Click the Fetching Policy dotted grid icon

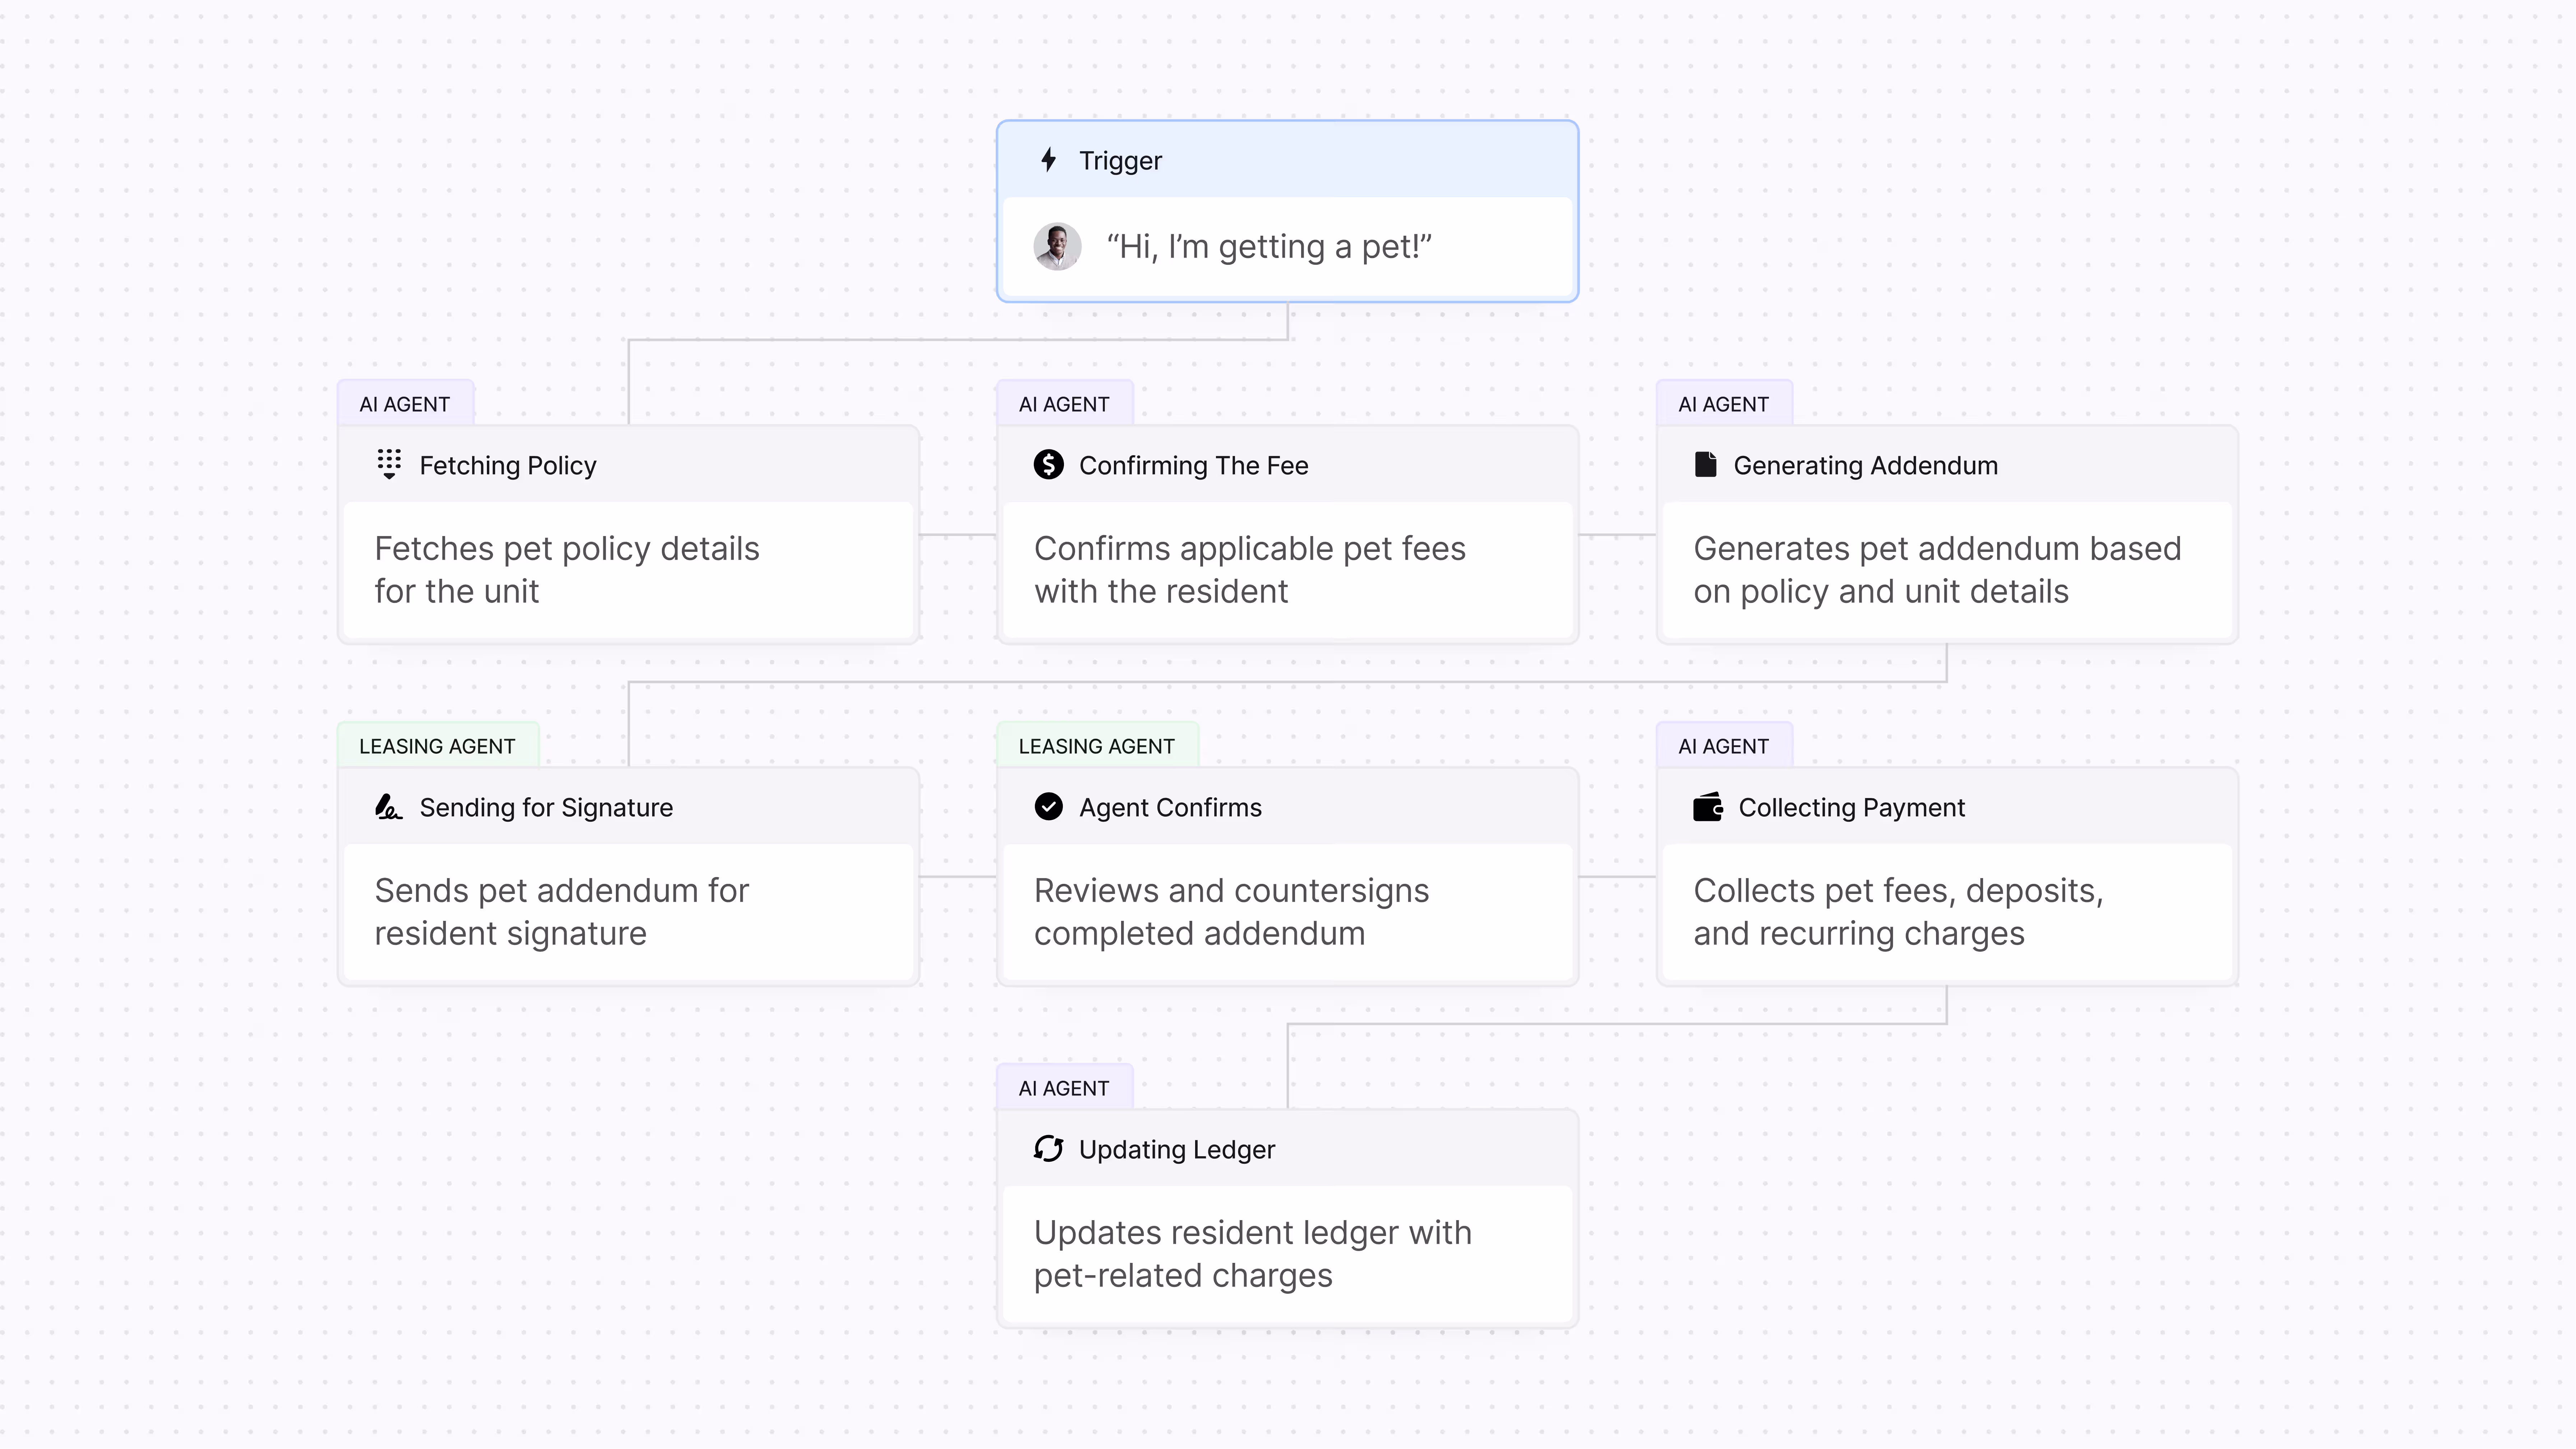tap(389, 464)
